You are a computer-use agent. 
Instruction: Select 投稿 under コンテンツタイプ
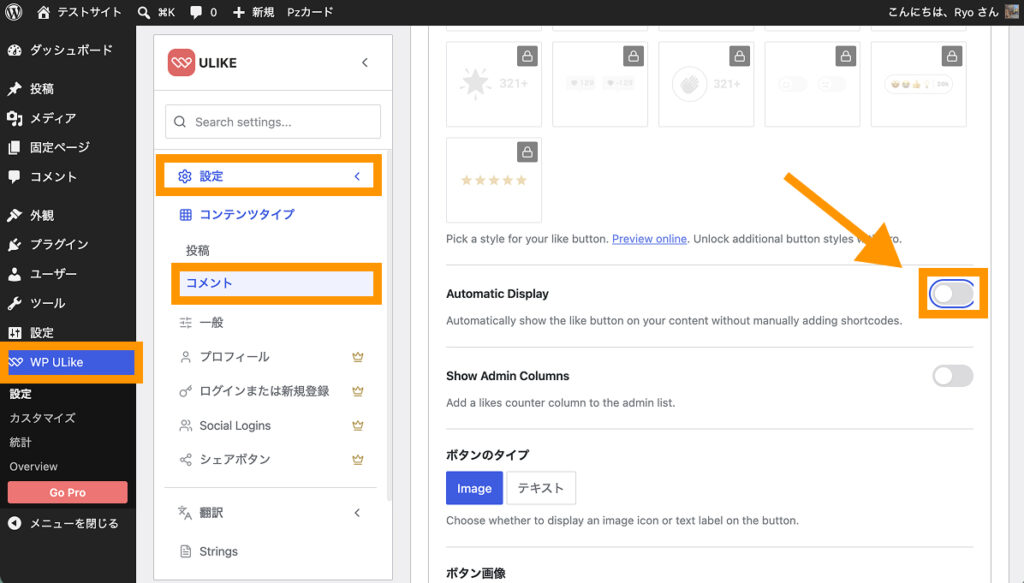click(198, 251)
